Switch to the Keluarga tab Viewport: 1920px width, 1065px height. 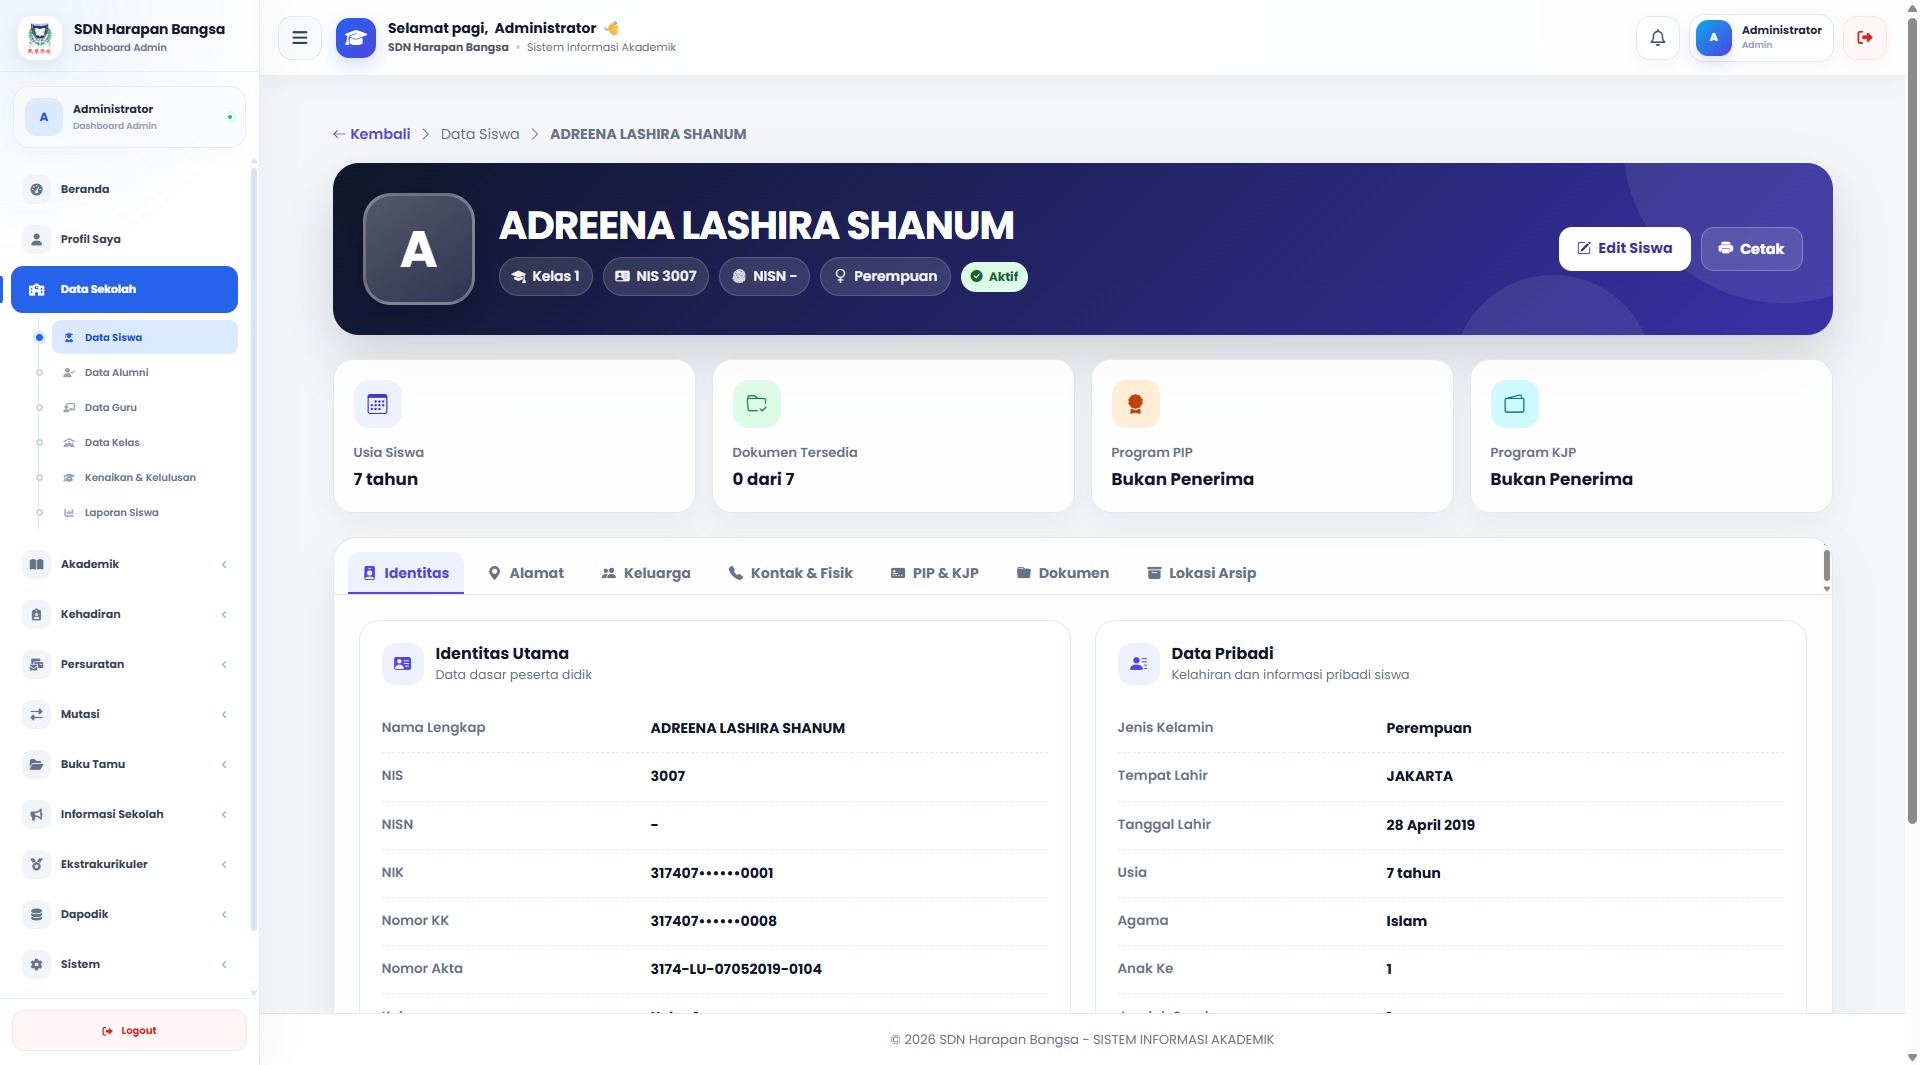click(x=646, y=573)
